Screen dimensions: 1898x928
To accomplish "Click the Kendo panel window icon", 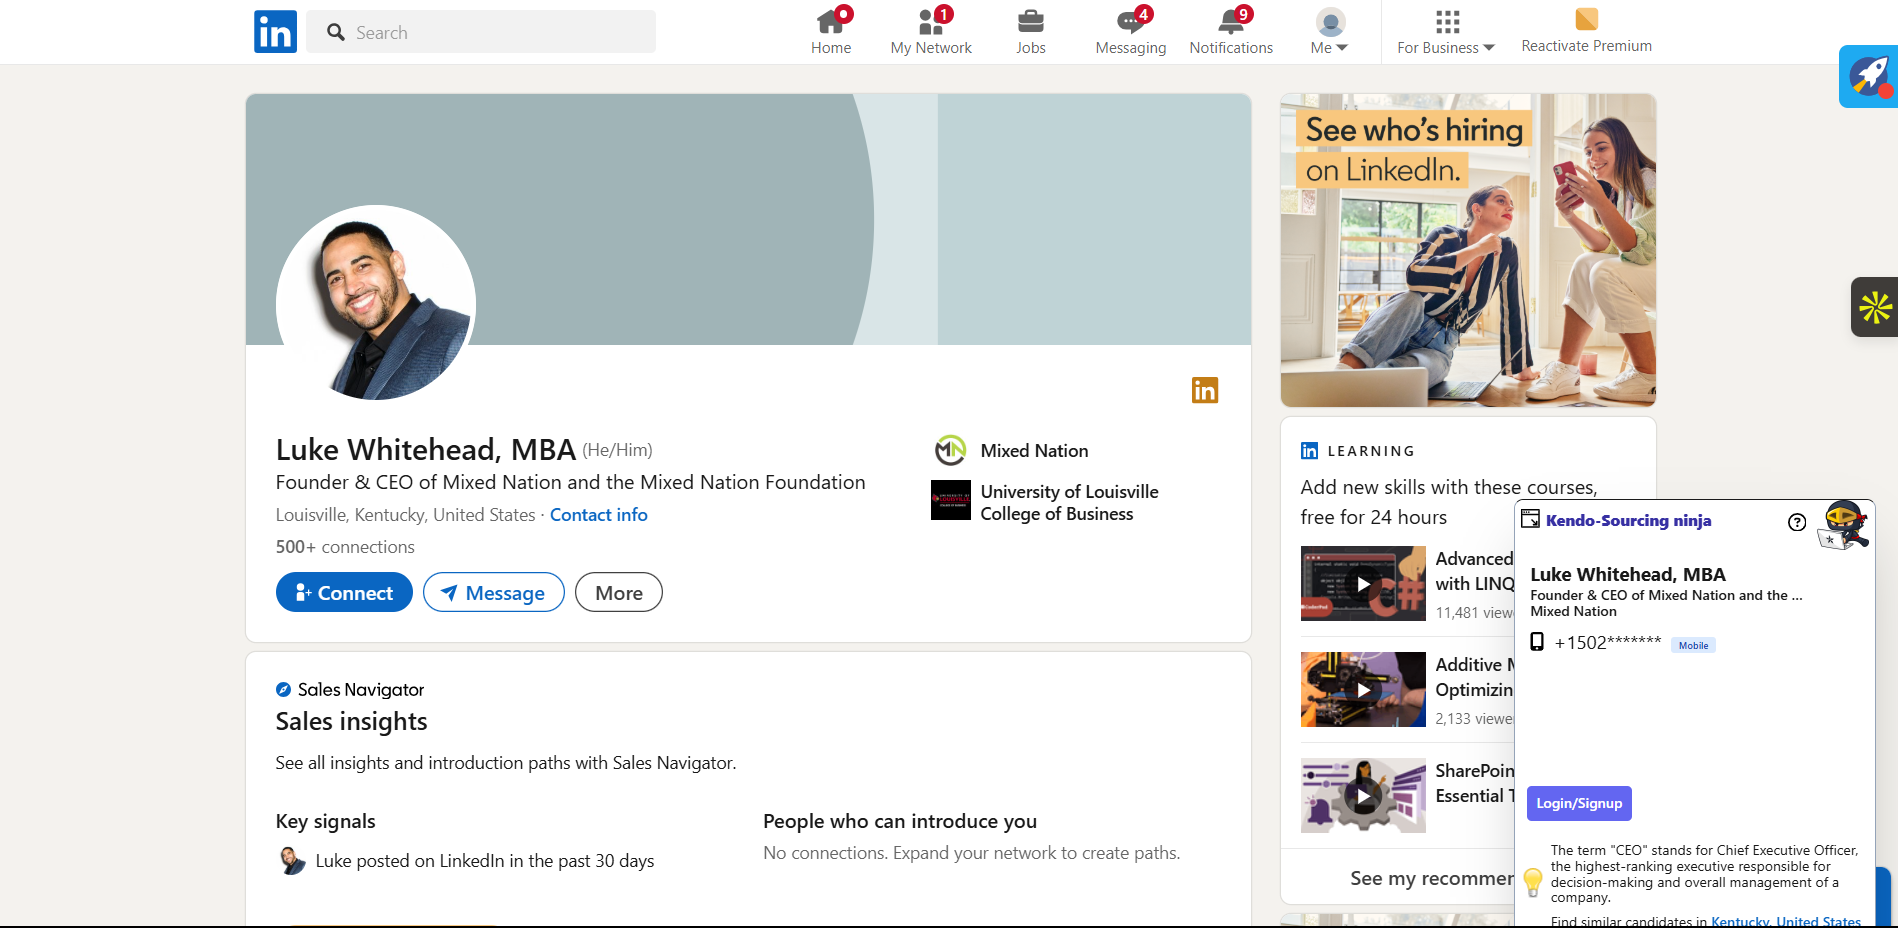I will pos(1530,518).
